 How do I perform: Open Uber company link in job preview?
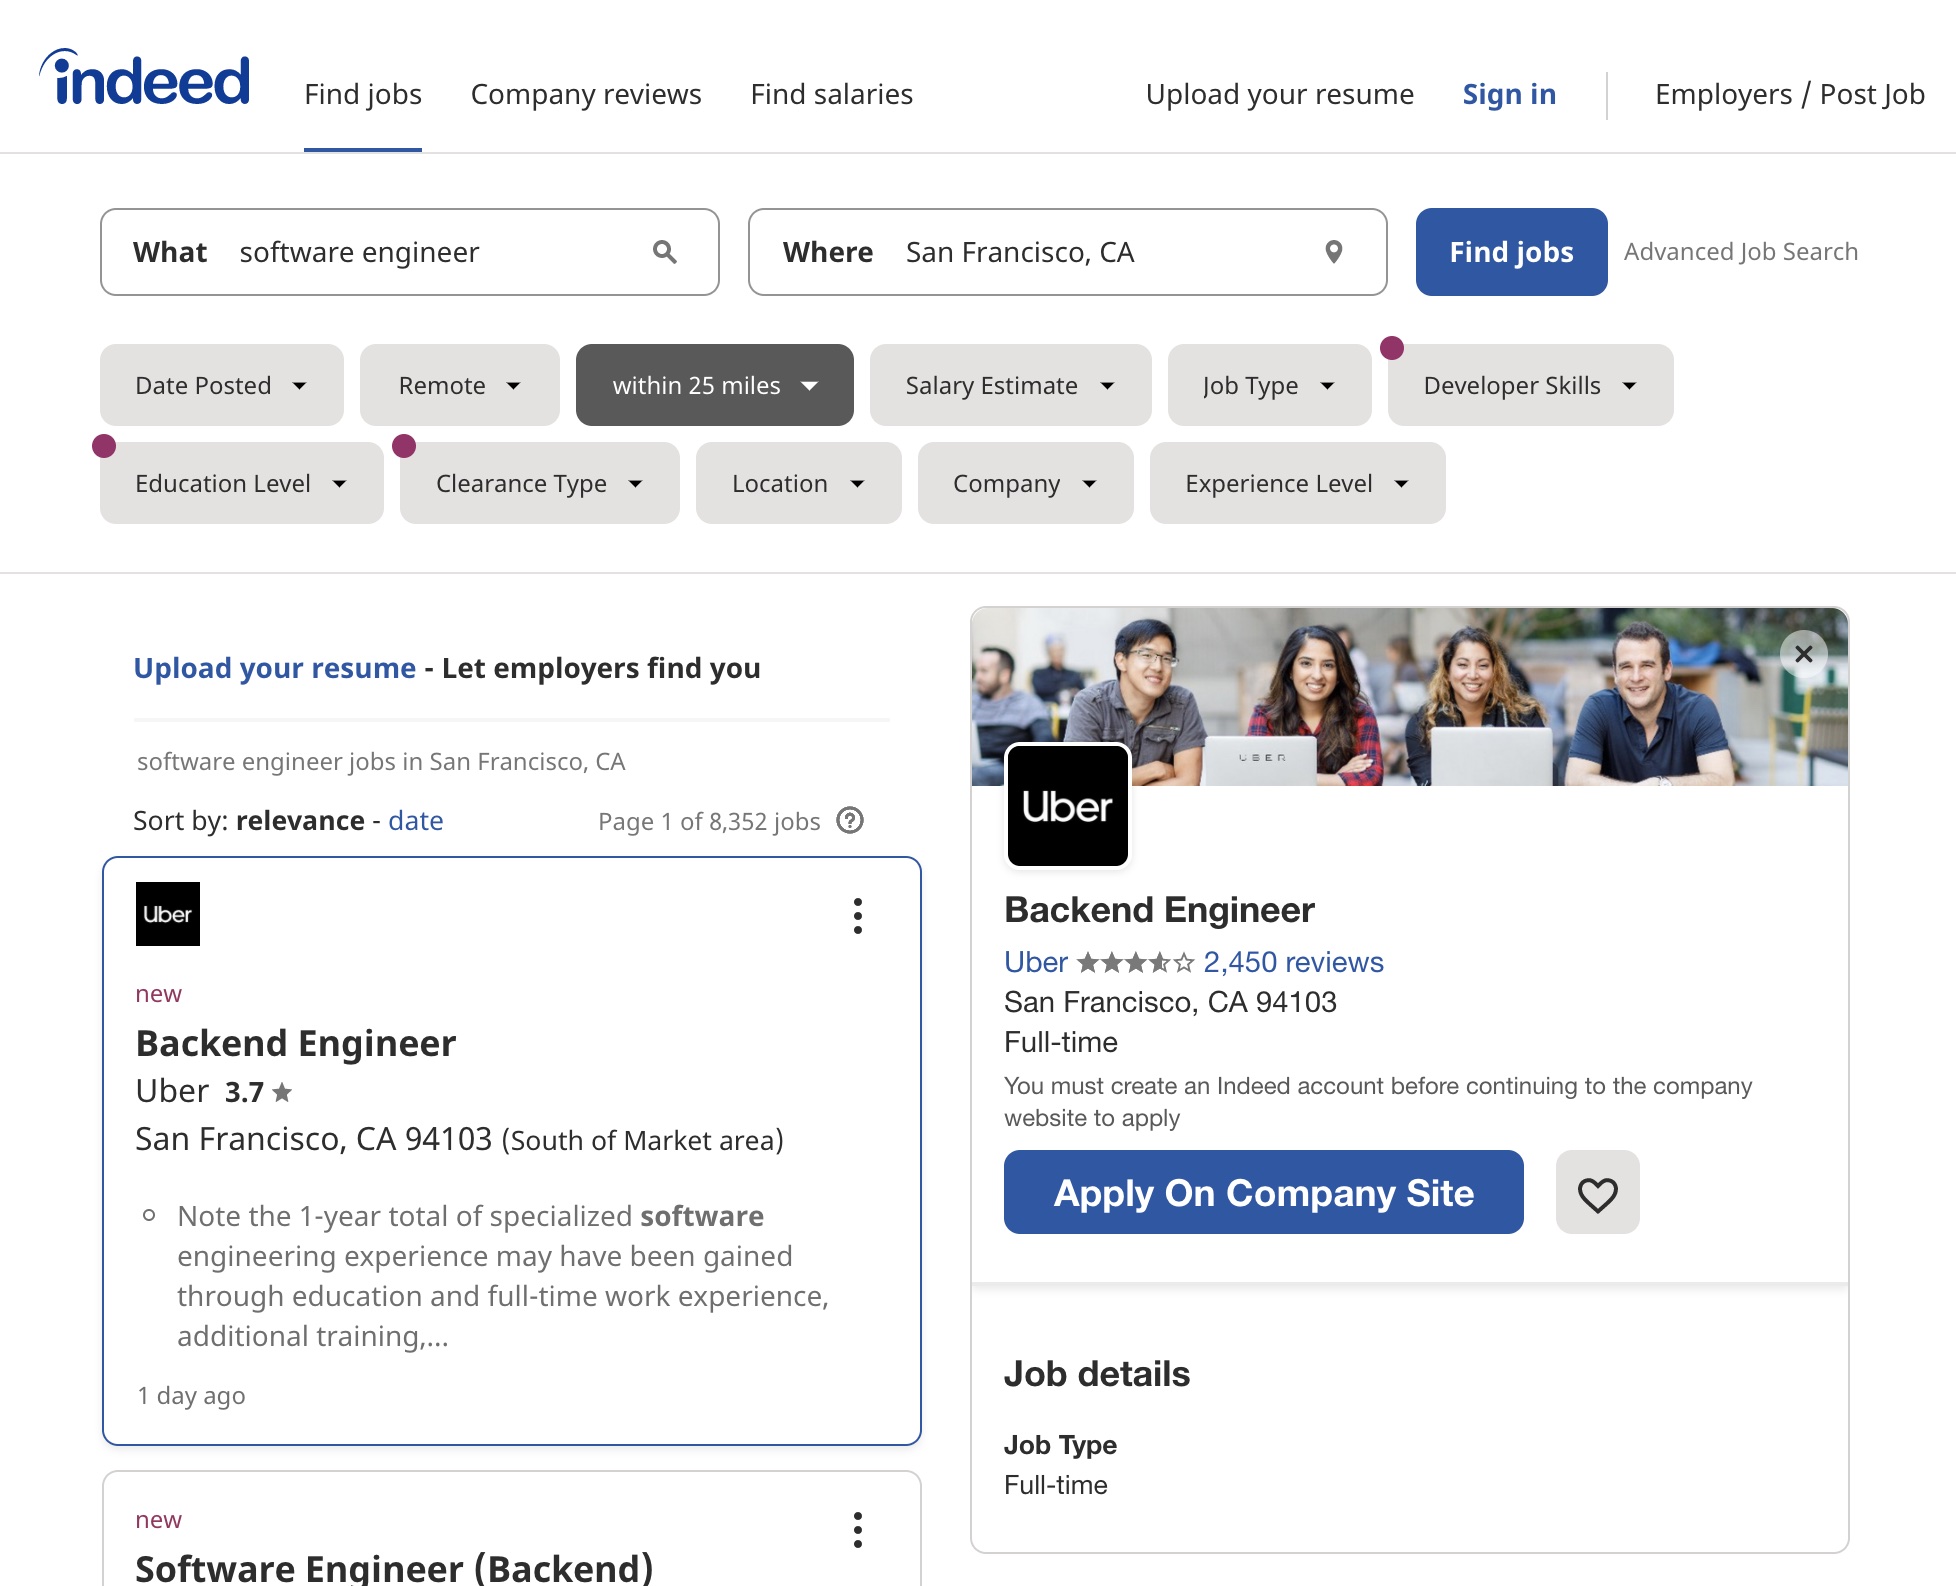(x=1036, y=962)
